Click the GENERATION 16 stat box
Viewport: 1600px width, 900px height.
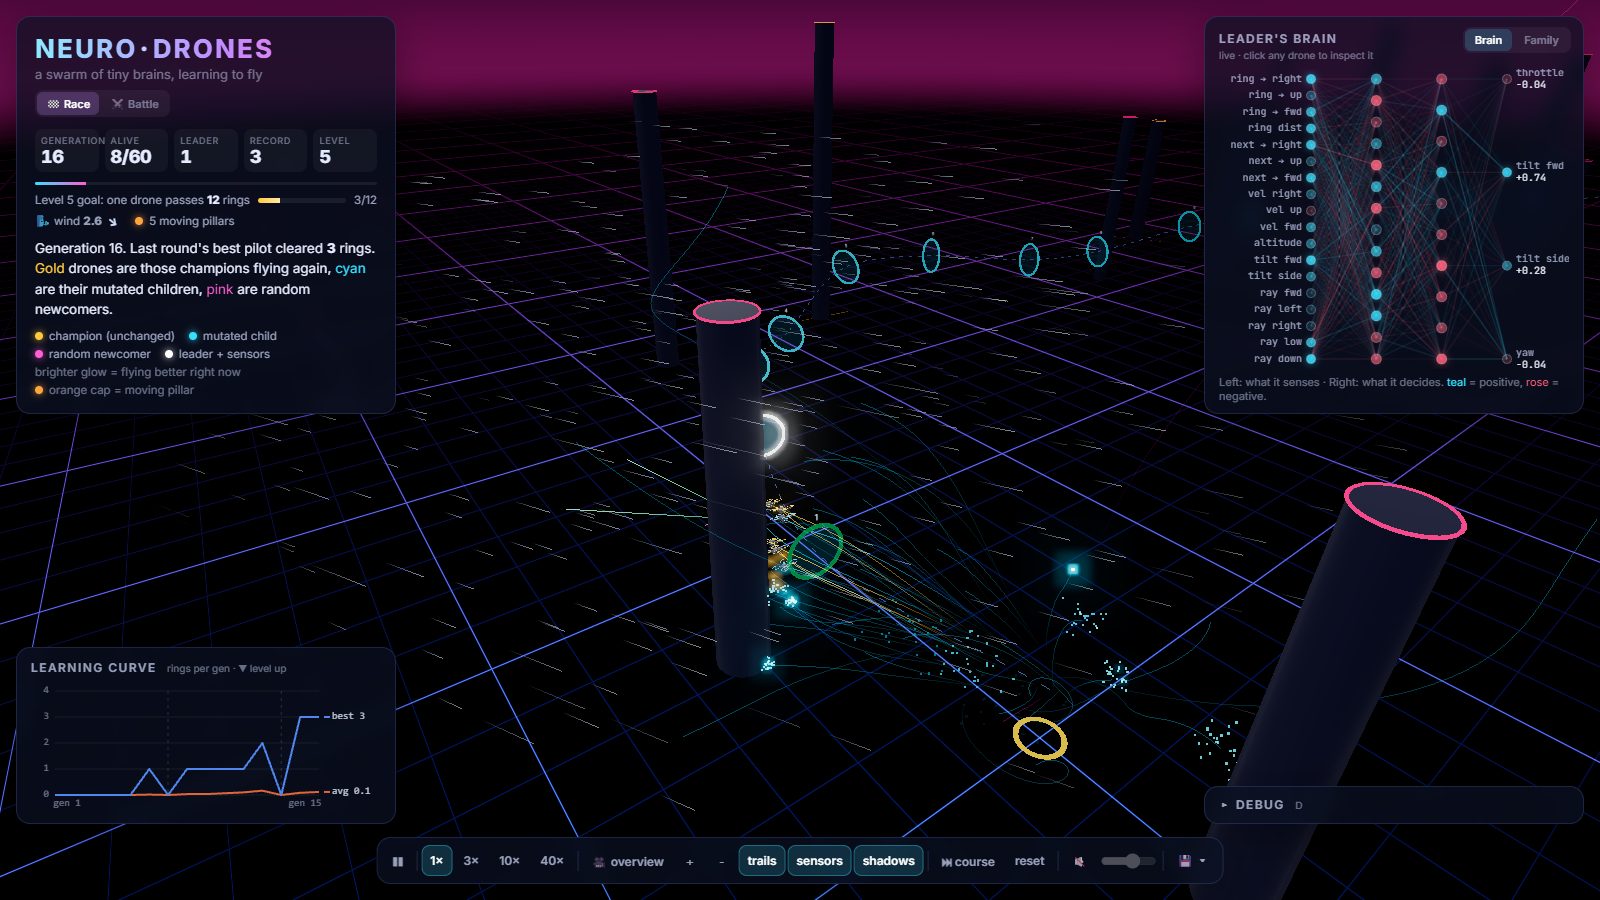click(x=67, y=150)
